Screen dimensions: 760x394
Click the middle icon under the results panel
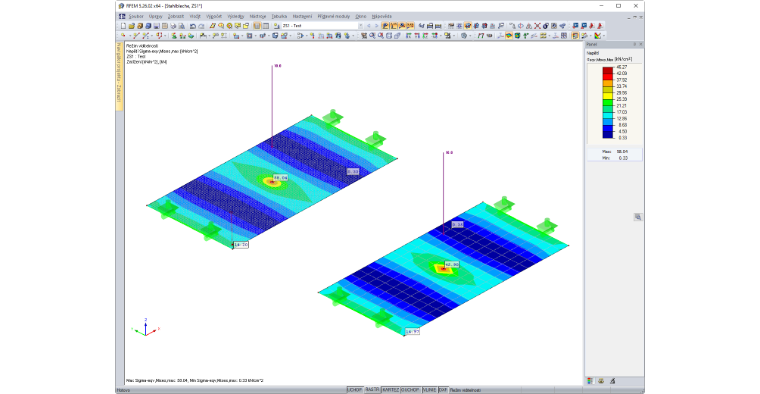601,381
